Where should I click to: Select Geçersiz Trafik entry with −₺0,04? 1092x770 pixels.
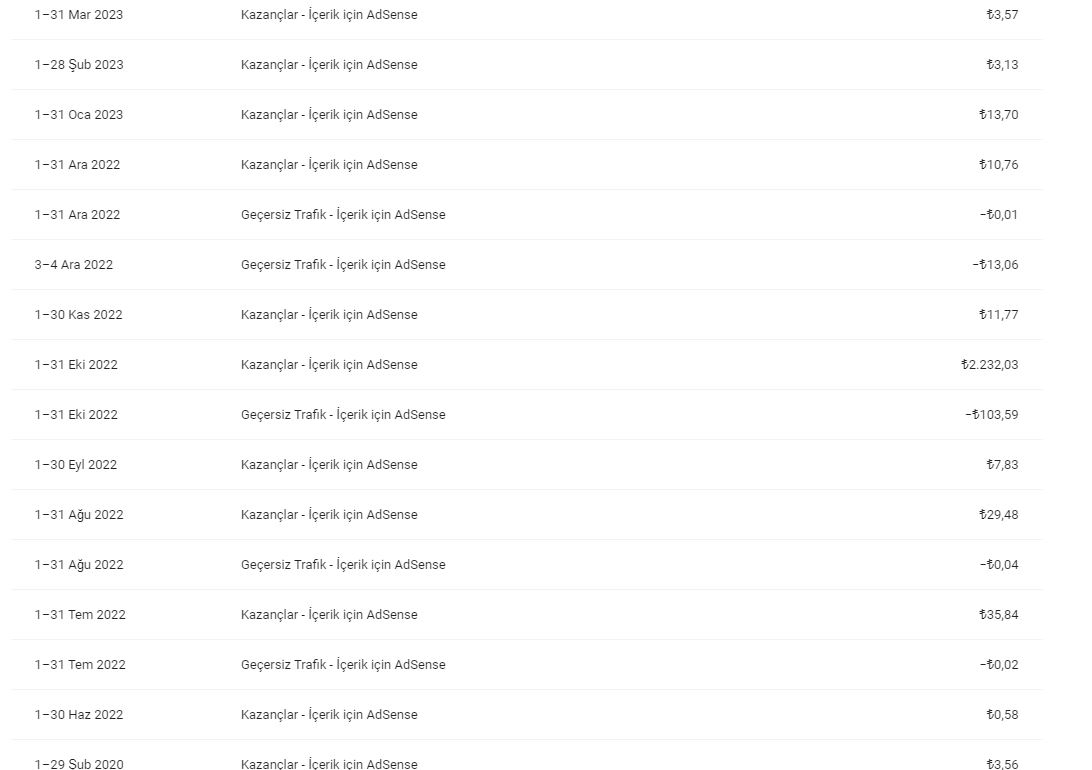click(343, 565)
